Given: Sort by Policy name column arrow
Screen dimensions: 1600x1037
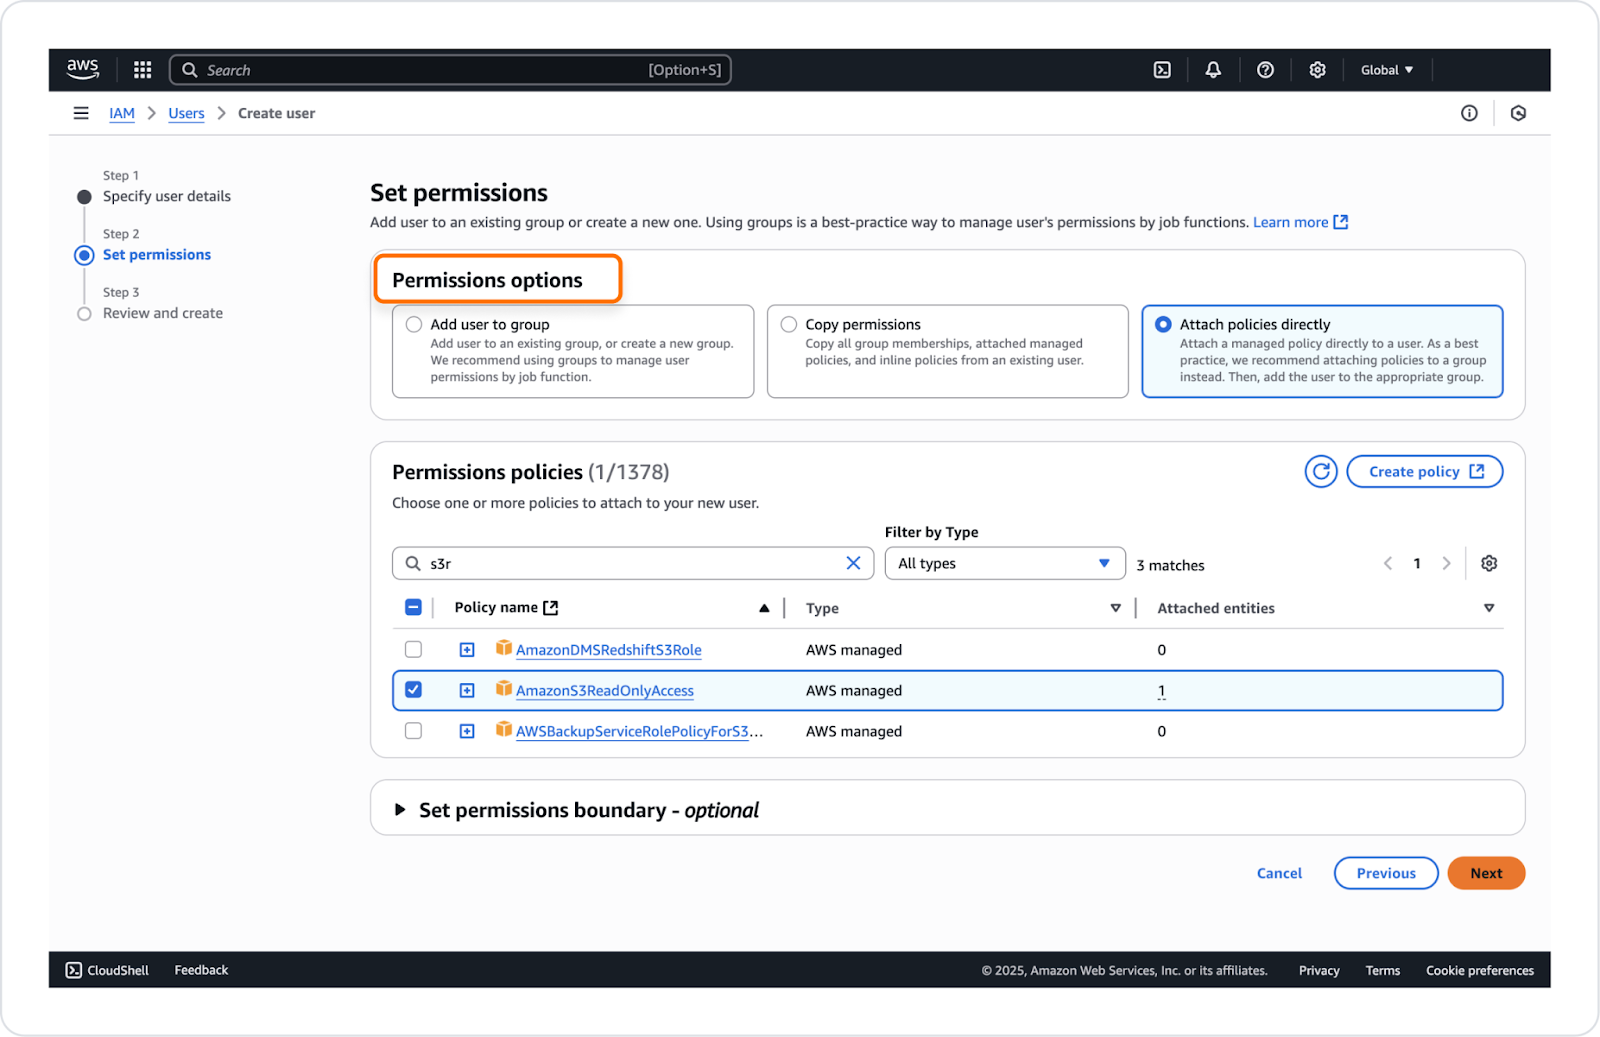Looking at the screenshot, I should point(764,608).
